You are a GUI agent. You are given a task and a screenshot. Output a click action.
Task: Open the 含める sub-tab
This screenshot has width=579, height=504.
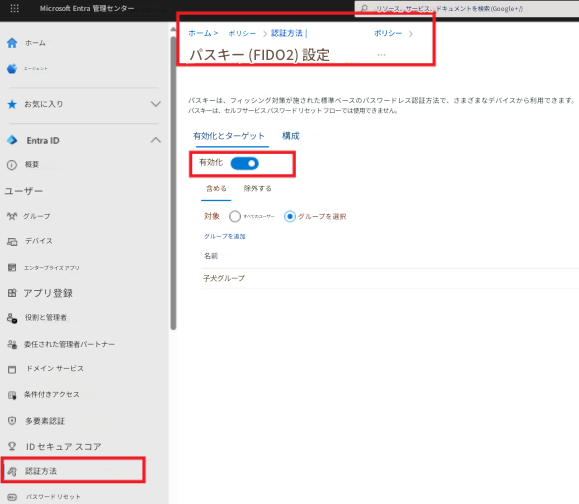point(216,189)
